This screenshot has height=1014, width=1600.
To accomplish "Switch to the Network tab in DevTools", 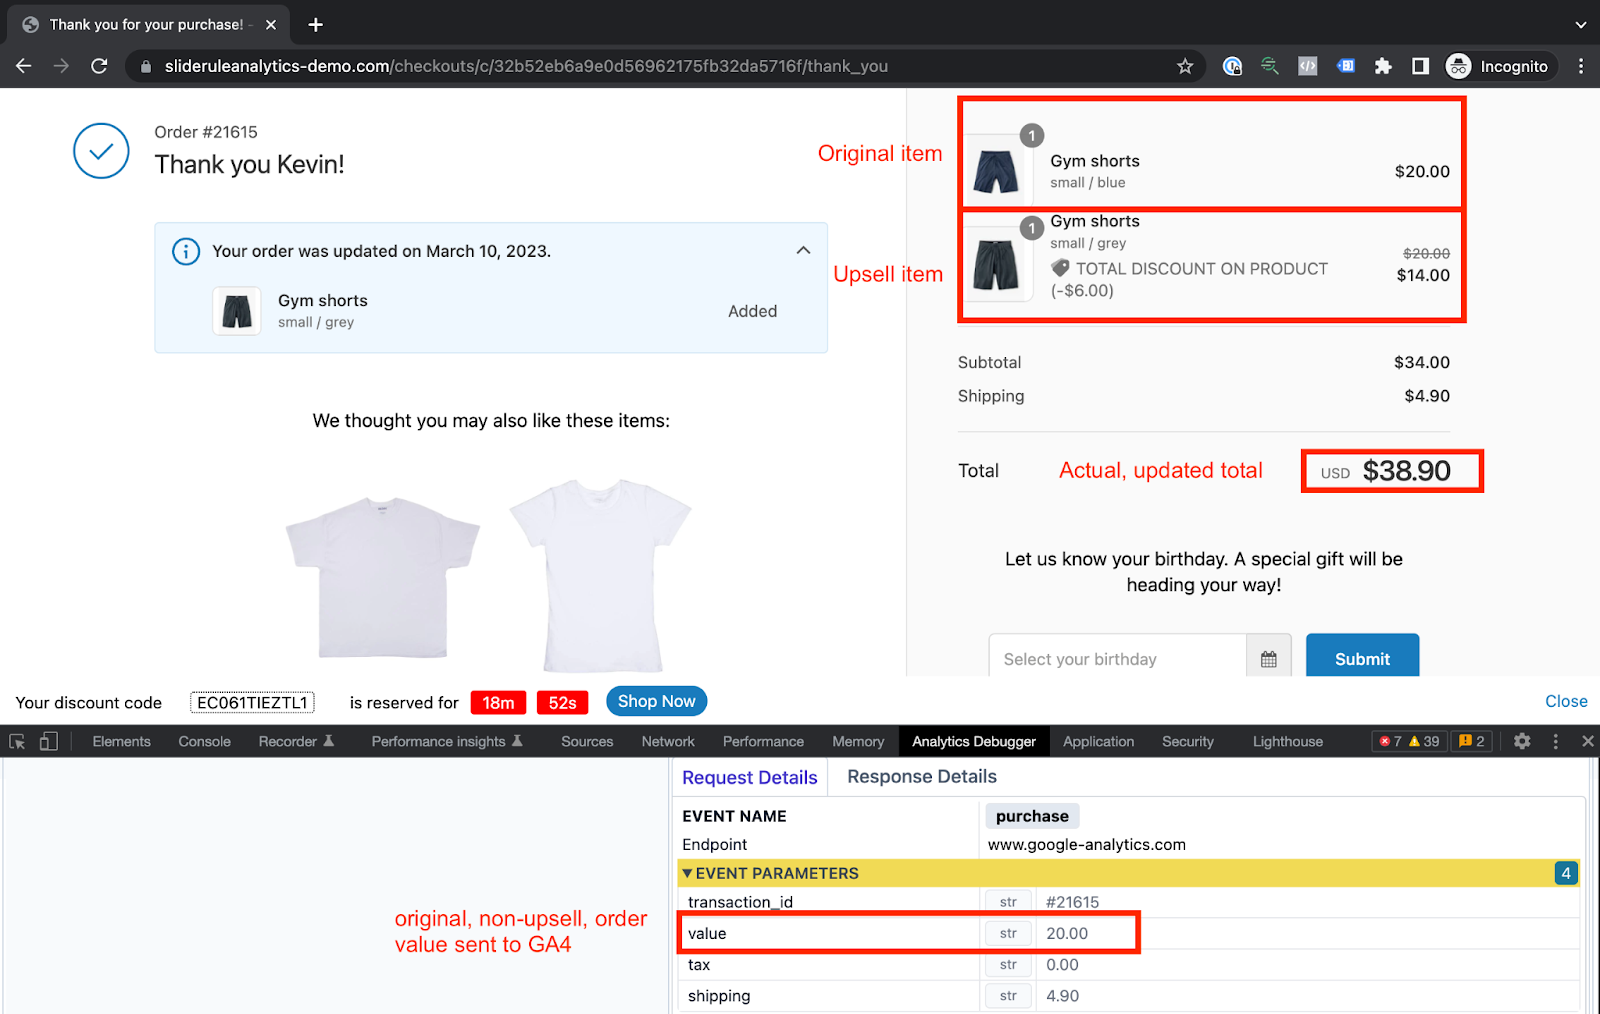I will [667, 741].
